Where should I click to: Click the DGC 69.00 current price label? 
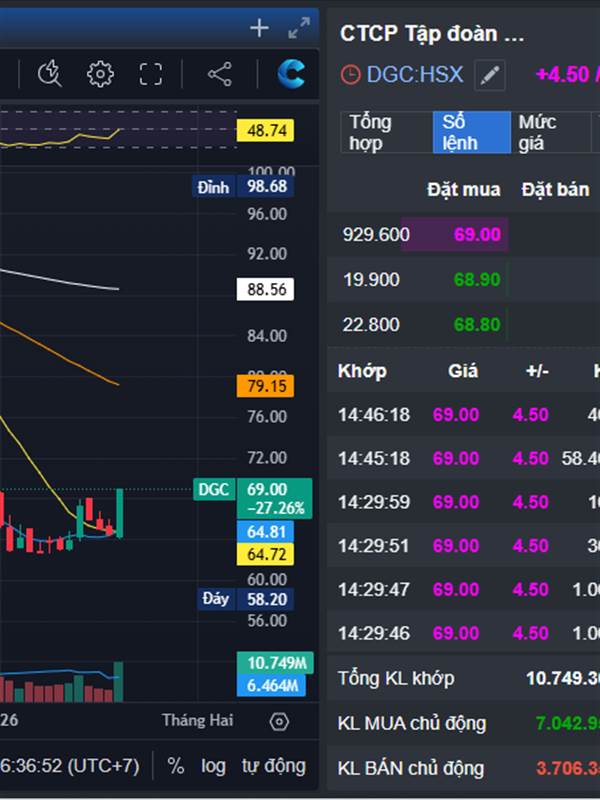(x=253, y=498)
